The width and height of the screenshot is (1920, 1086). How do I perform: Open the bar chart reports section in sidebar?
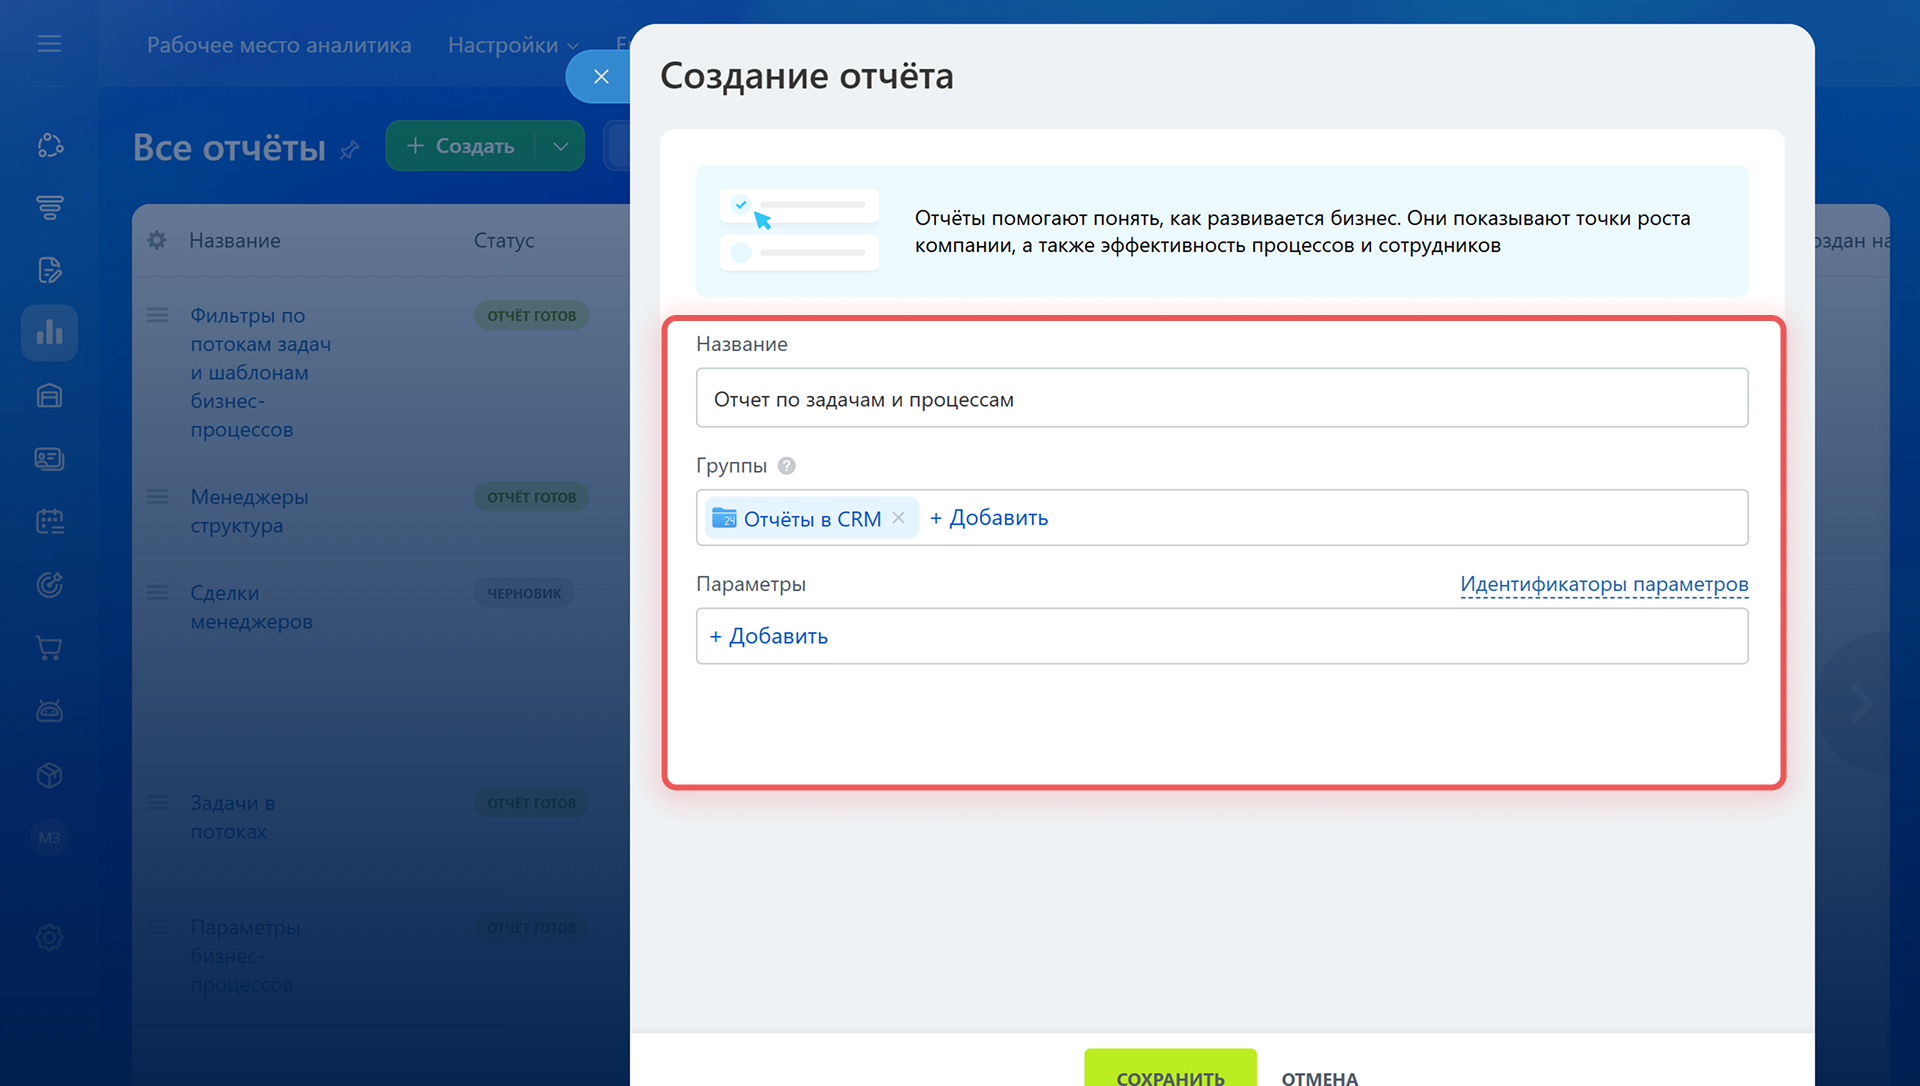[x=49, y=332]
